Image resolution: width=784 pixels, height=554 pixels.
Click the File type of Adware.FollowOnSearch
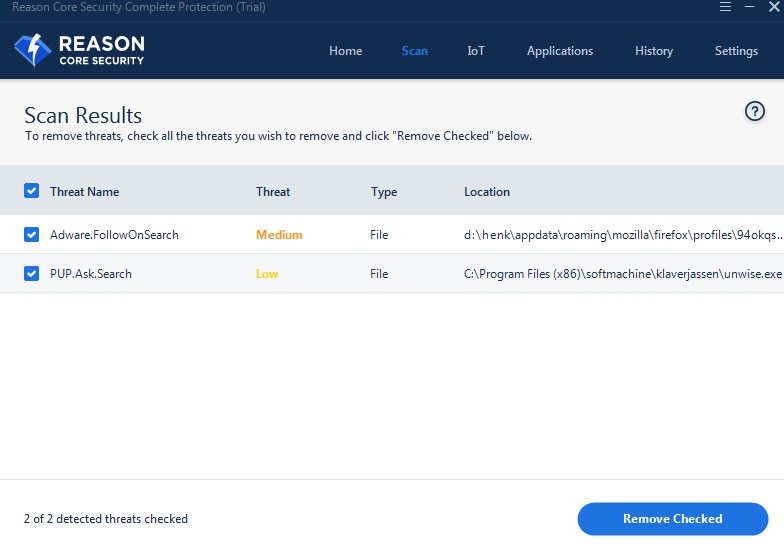click(x=379, y=234)
